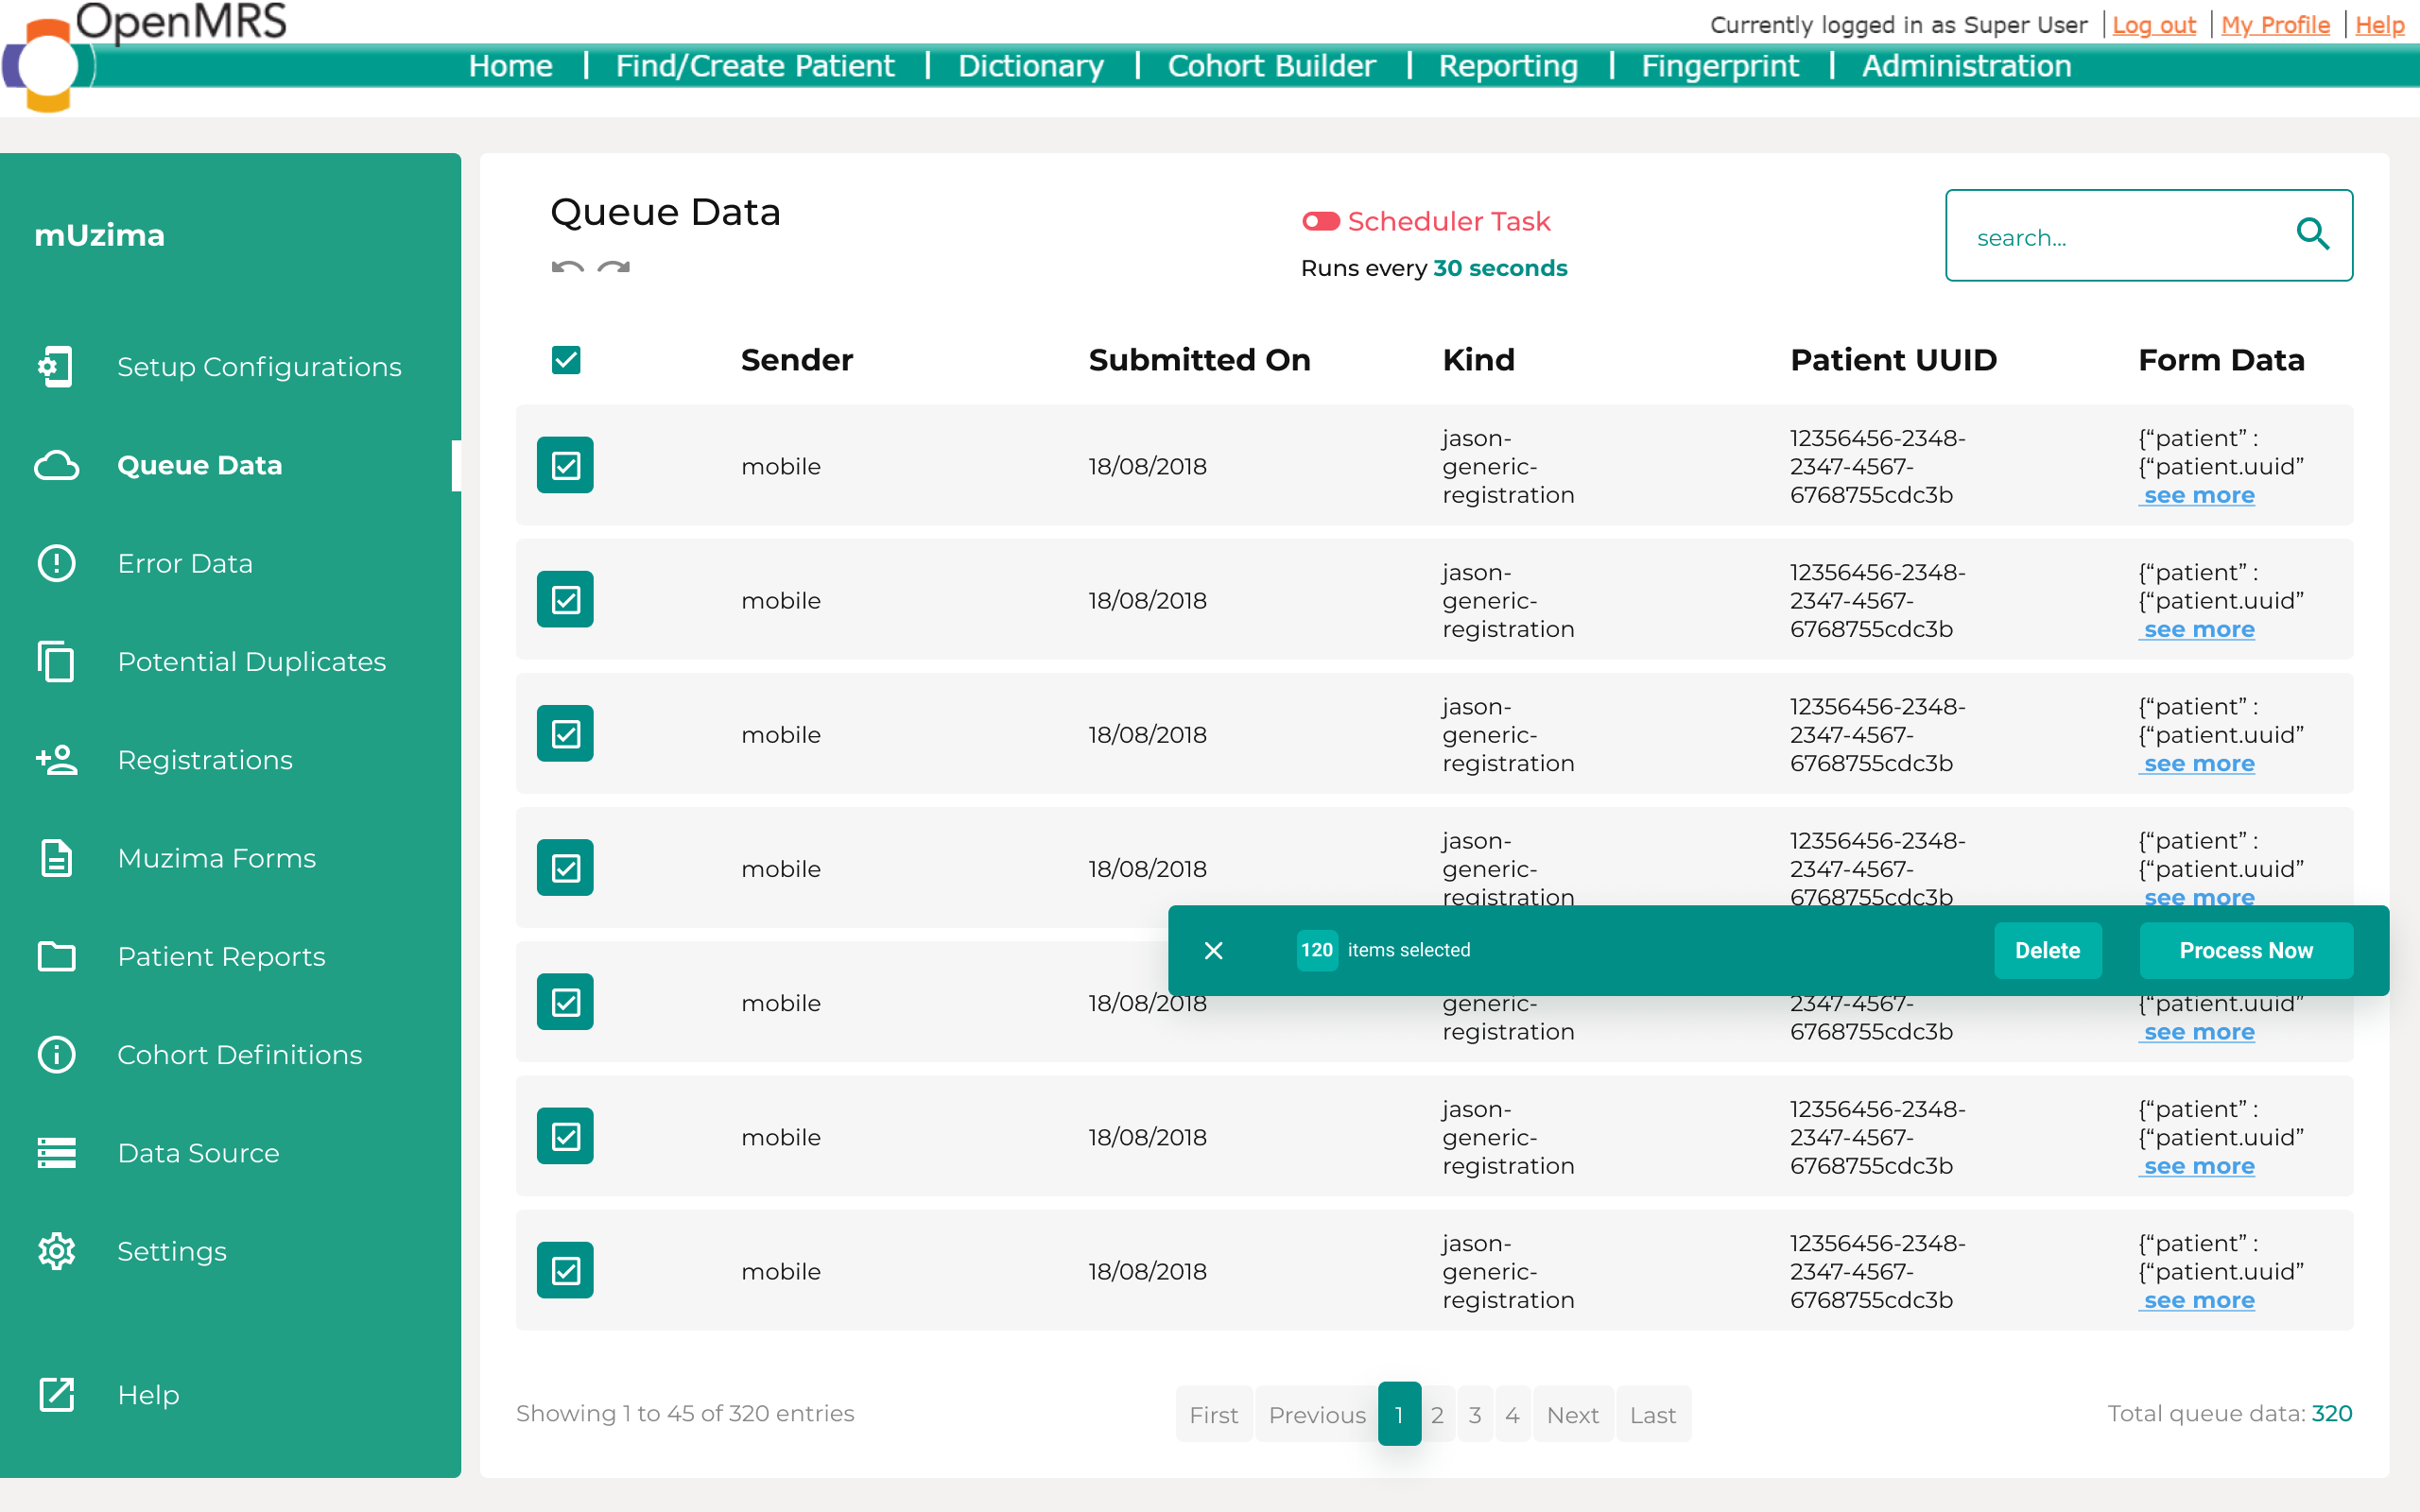This screenshot has width=2420, height=1512.
Task: Uncheck the first row checkbox
Action: pos(565,465)
